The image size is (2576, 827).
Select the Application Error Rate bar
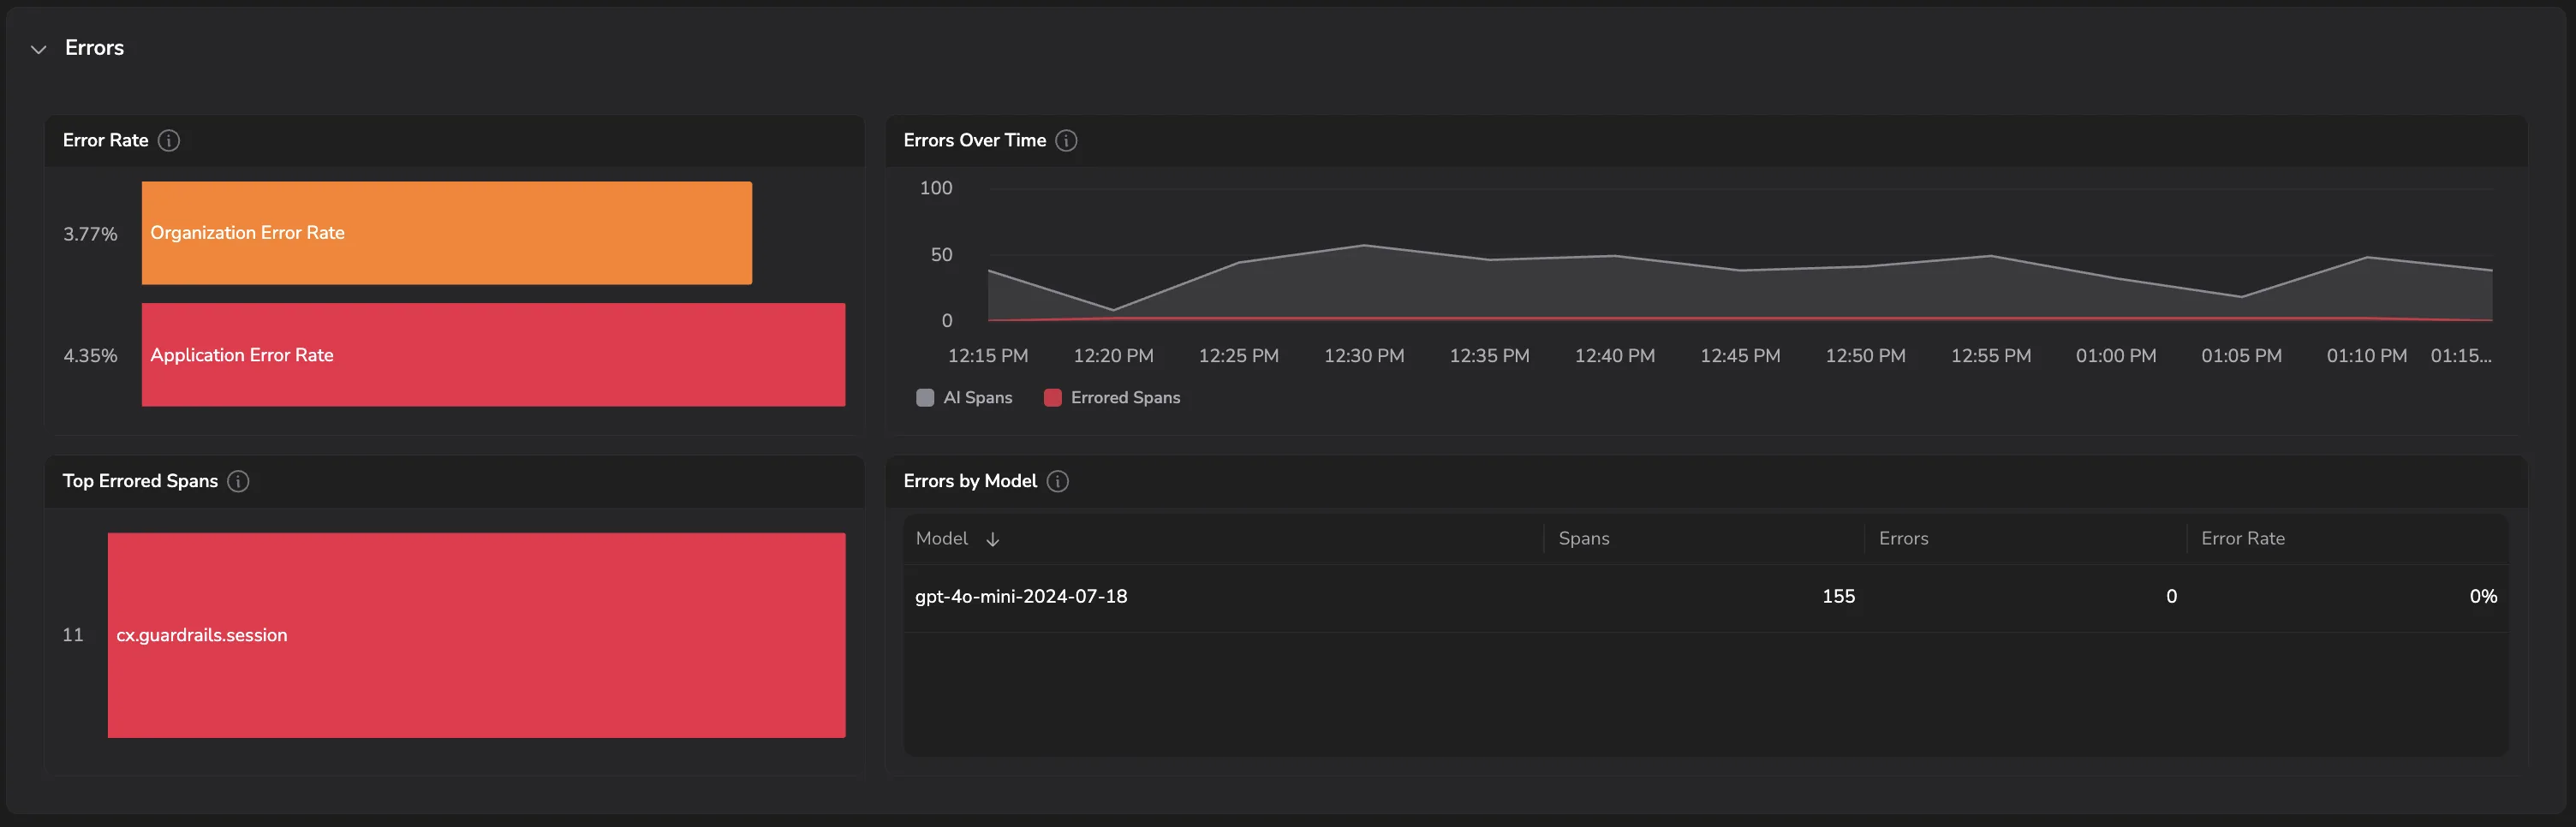(x=493, y=355)
